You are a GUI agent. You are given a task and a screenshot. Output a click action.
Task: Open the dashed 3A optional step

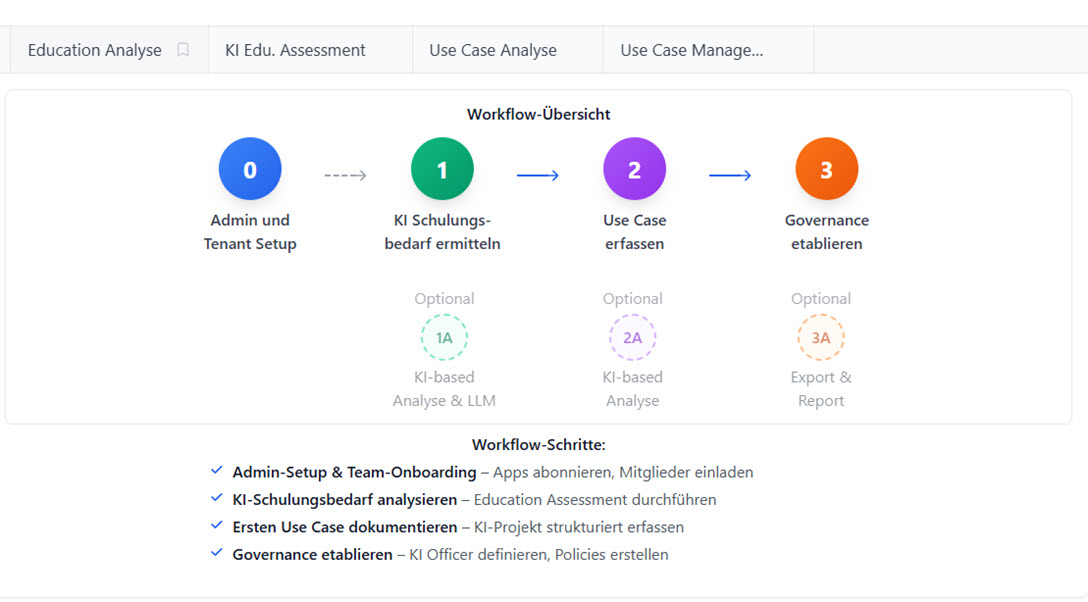pyautogui.click(x=820, y=338)
